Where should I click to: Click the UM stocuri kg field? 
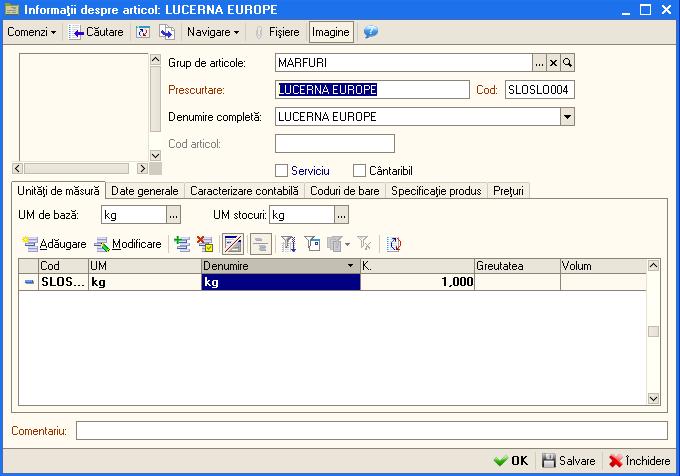[x=302, y=215]
